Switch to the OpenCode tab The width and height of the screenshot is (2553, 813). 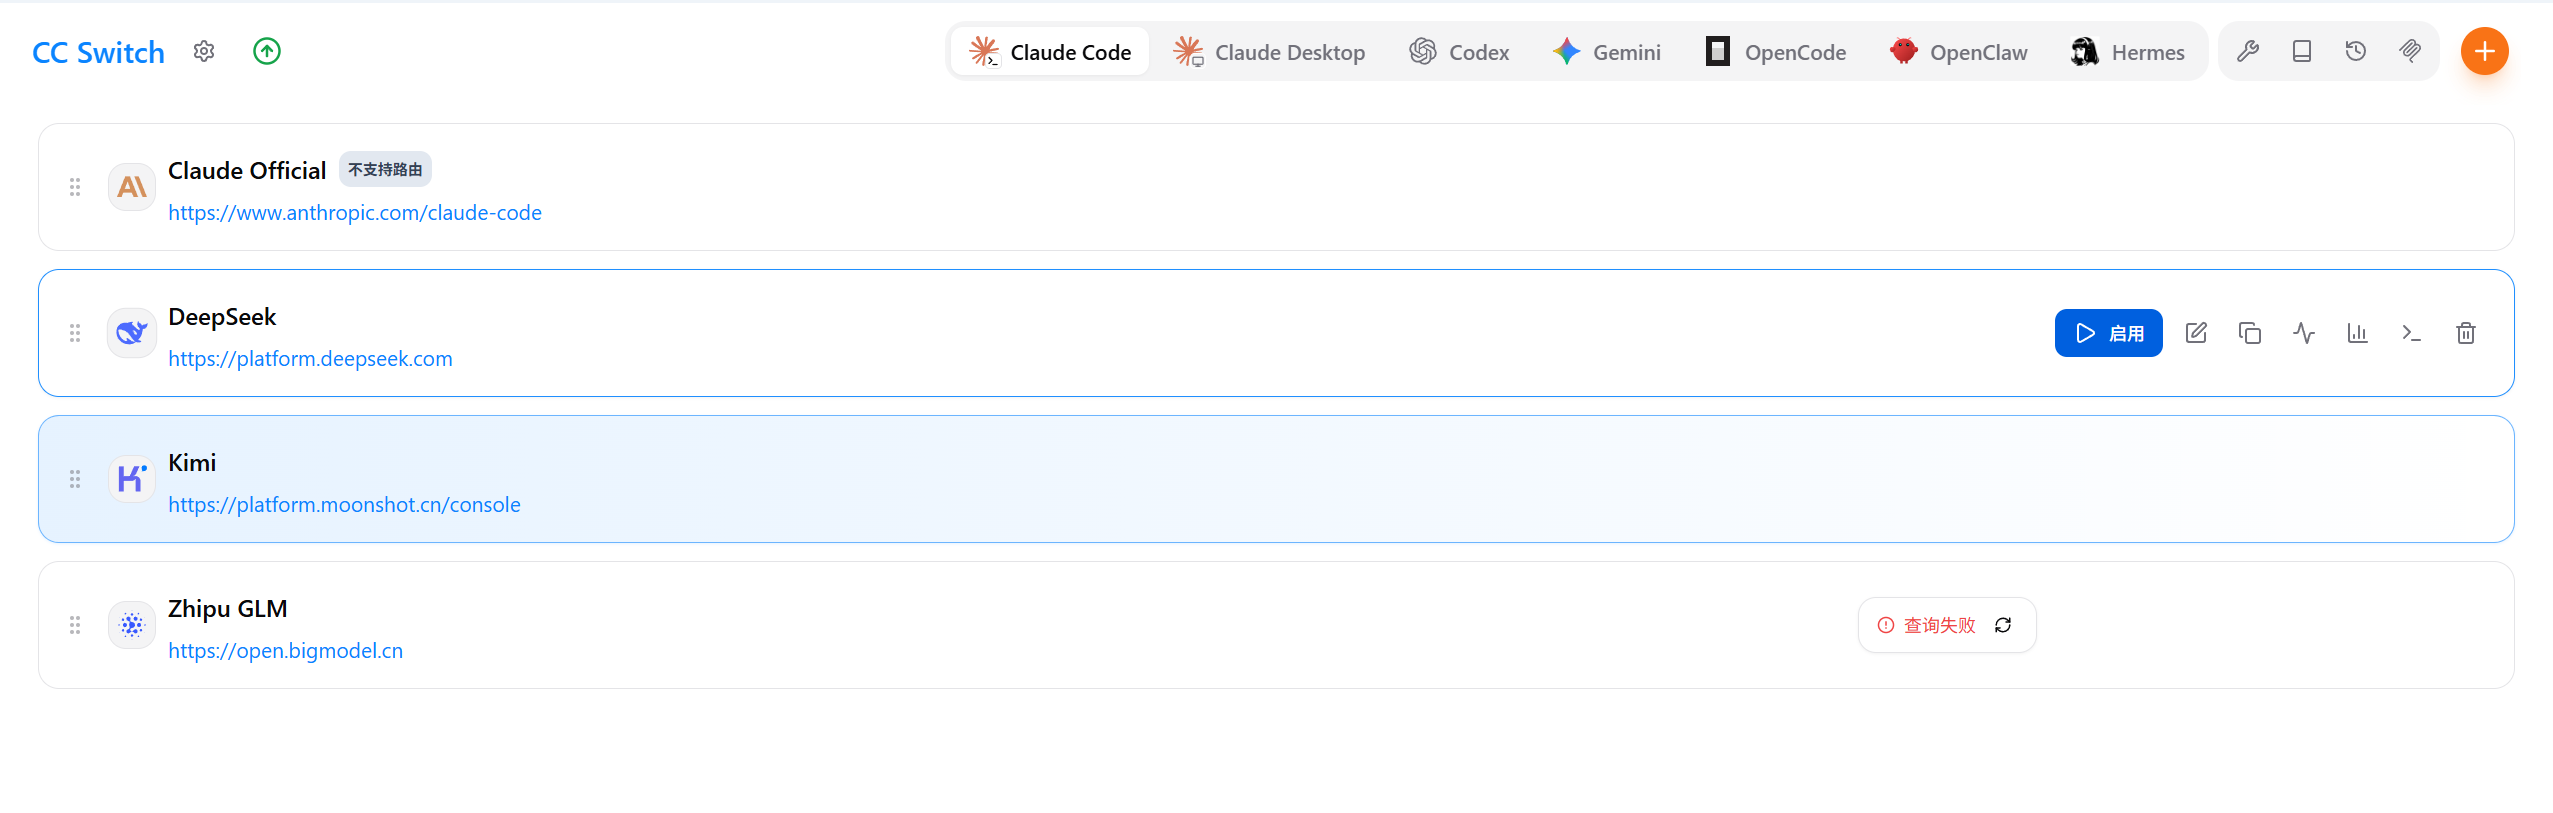pyautogui.click(x=1776, y=51)
